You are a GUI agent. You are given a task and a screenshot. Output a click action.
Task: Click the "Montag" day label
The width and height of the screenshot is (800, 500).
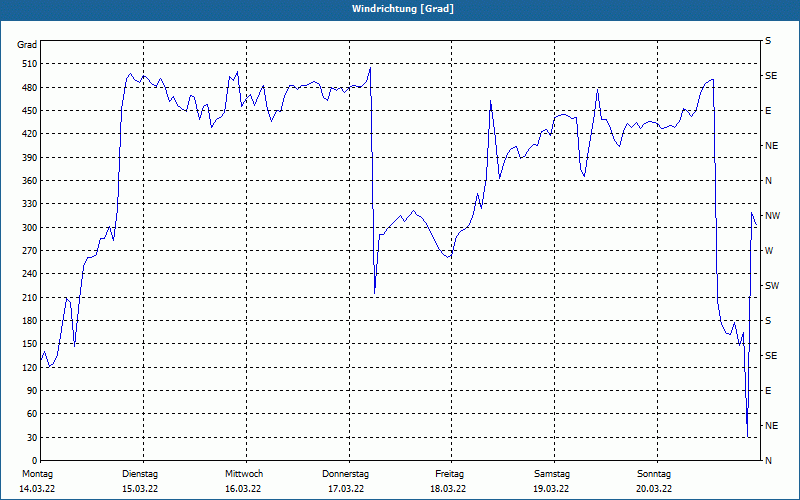pyautogui.click(x=37, y=474)
